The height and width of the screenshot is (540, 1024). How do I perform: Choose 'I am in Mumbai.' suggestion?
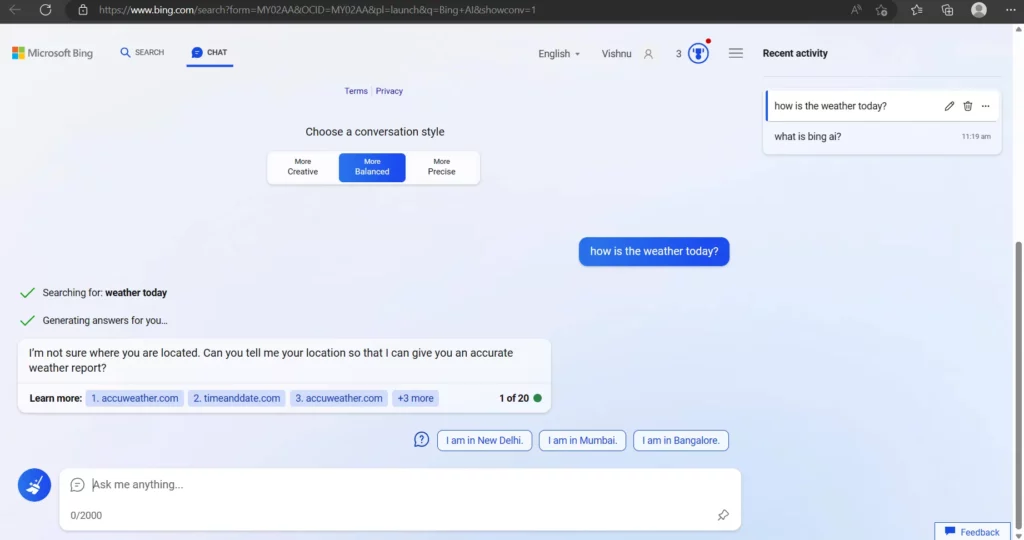pos(583,440)
